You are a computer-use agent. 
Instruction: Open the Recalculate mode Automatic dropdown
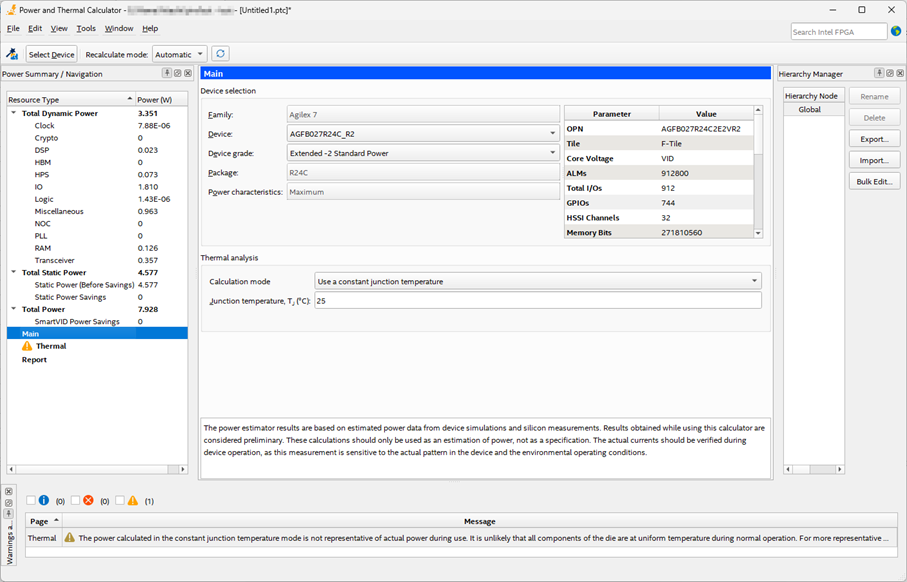180,54
